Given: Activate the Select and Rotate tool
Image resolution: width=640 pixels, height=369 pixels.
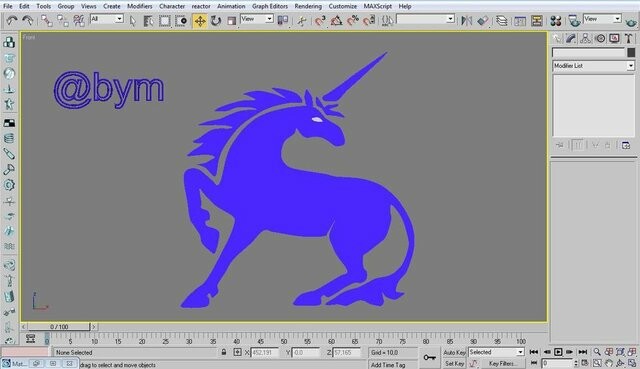Looking at the screenshot, I should 216,21.
